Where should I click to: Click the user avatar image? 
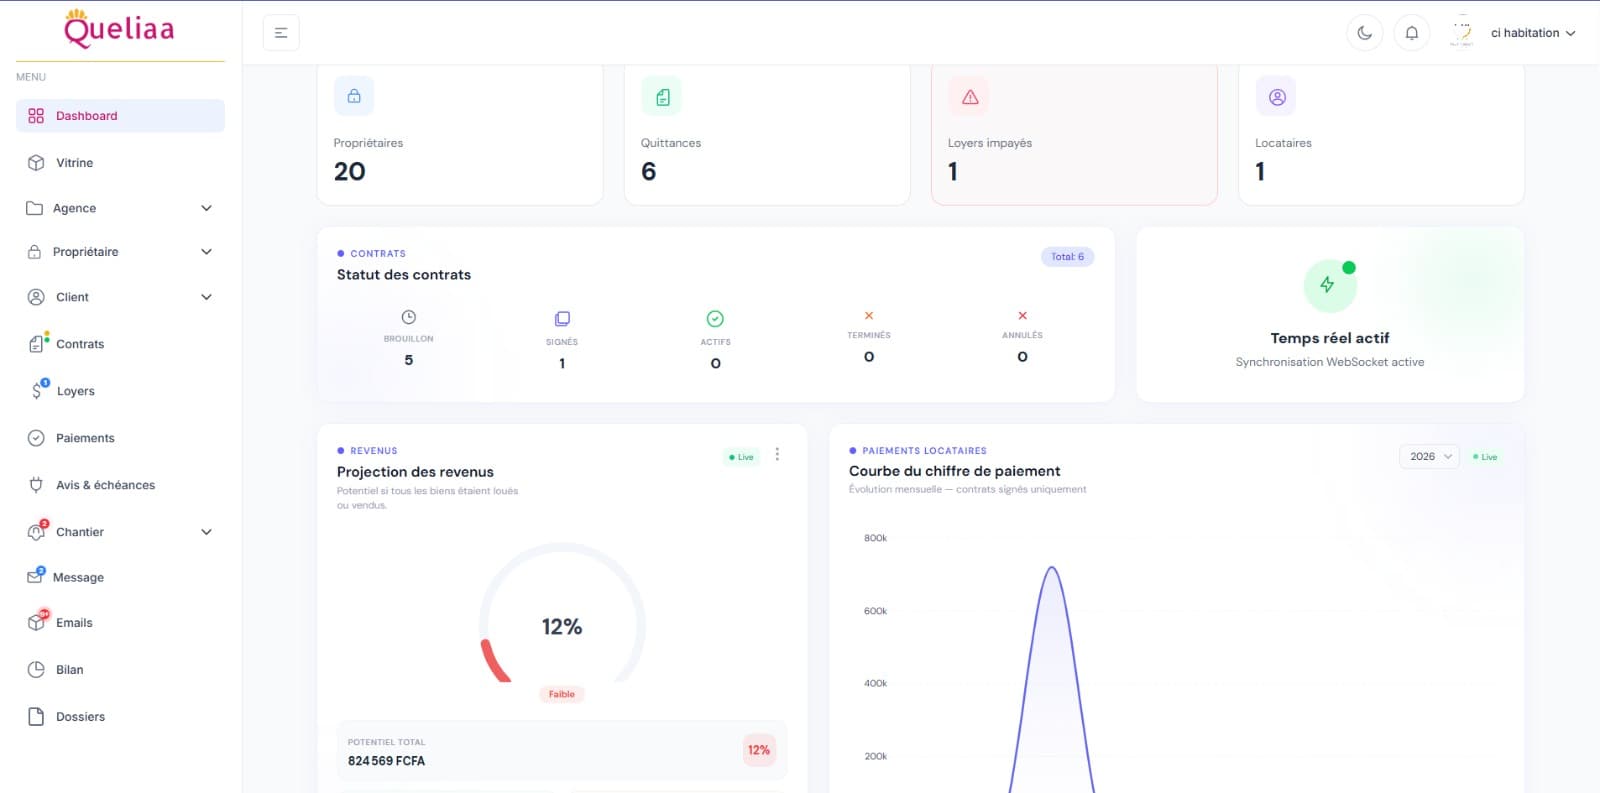click(1462, 32)
